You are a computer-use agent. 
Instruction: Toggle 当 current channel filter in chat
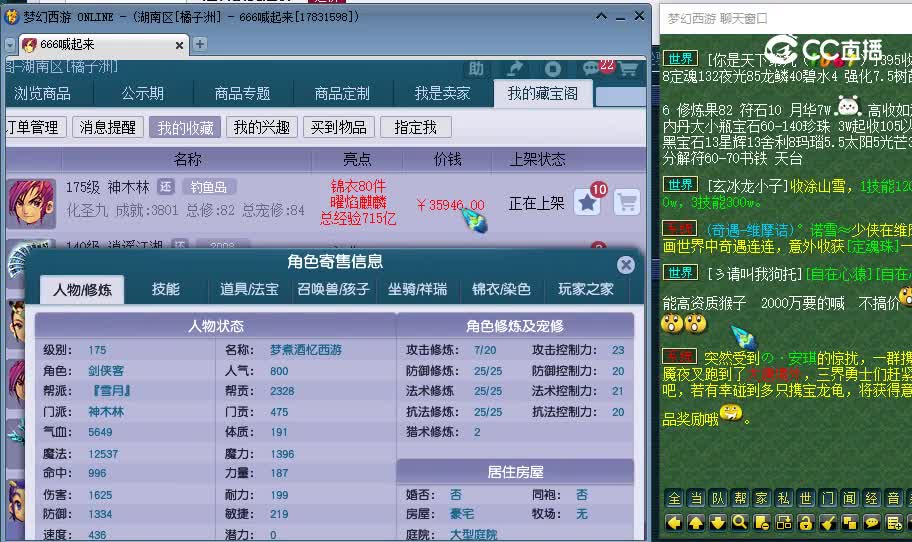pyautogui.click(x=696, y=498)
